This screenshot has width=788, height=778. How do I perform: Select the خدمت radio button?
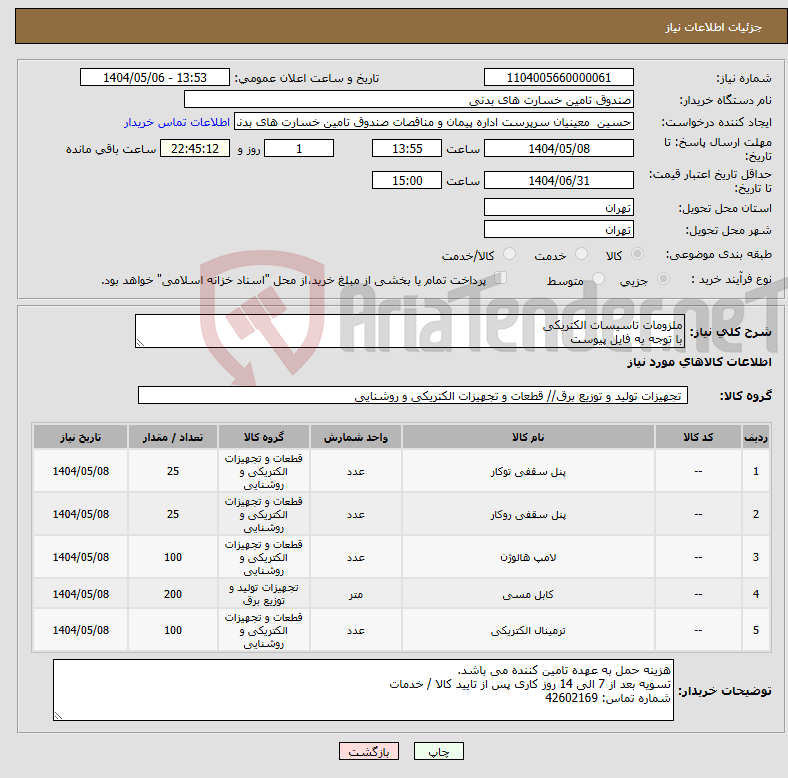[x=581, y=254]
